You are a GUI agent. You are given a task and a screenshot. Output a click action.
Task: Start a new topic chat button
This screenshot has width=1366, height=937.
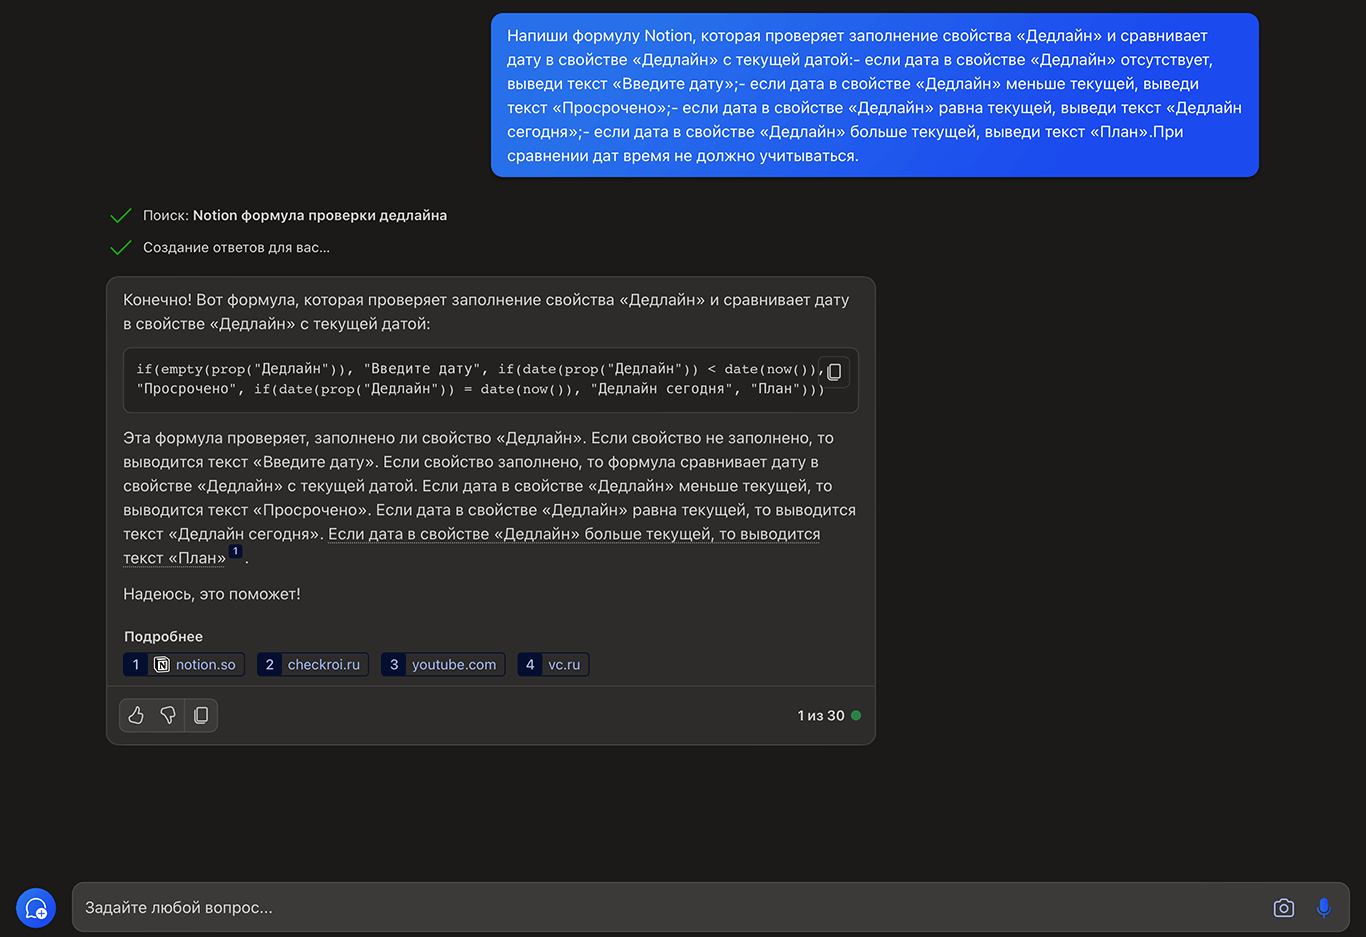pos(36,908)
